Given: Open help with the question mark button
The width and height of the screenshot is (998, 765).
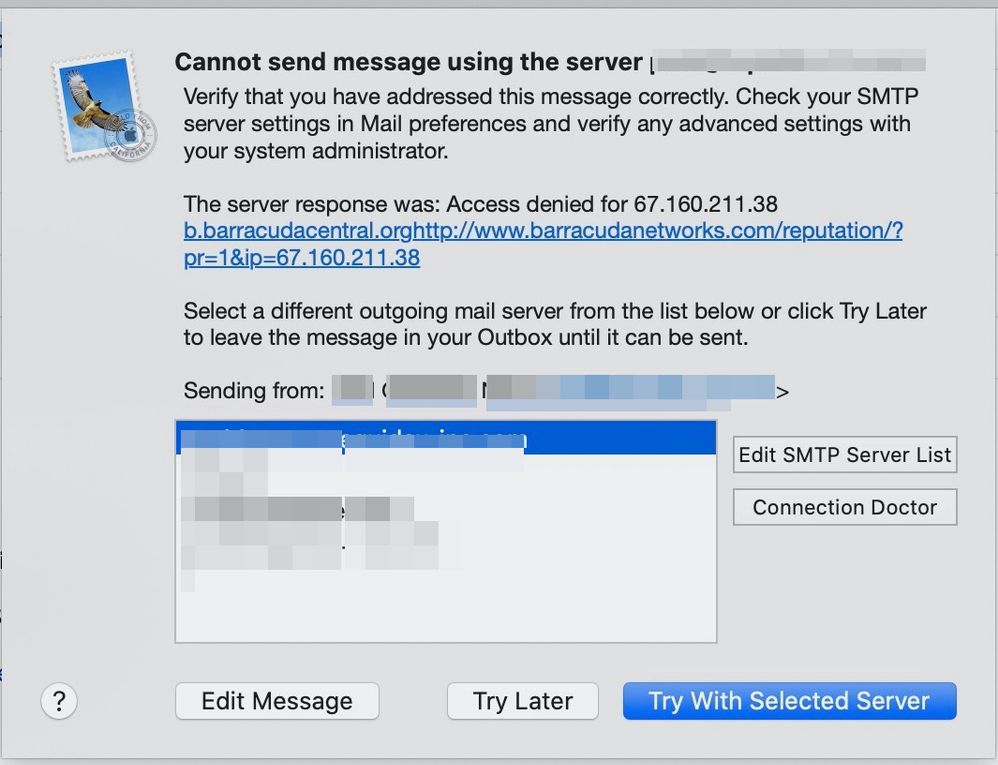Looking at the screenshot, I should [59, 700].
